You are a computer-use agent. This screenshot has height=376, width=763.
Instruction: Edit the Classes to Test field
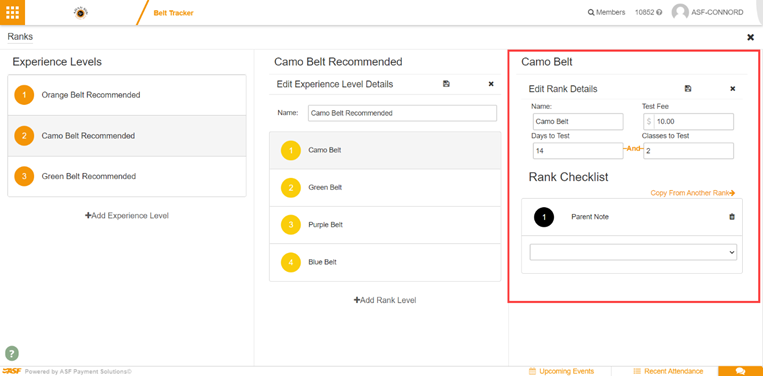(x=688, y=151)
